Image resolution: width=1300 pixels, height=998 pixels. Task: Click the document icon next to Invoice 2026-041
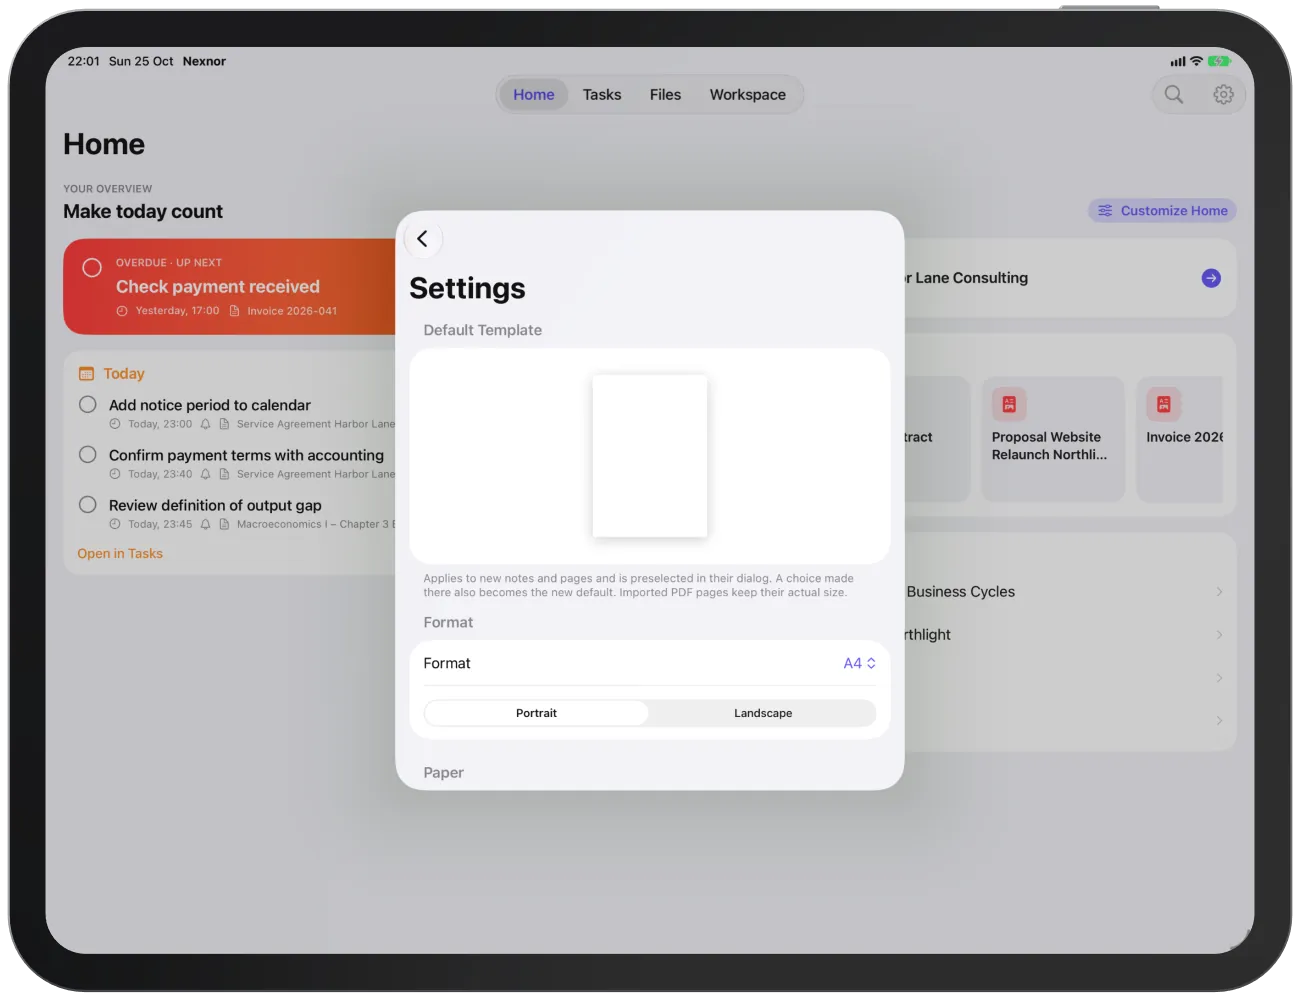[x=235, y=311]
